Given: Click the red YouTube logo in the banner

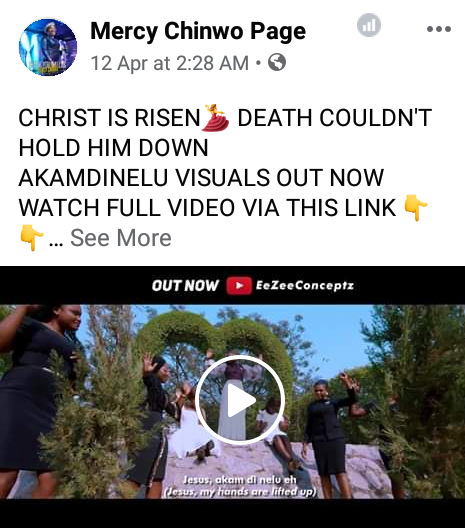Looking at the screenshot, I should (x=239, y=286).
